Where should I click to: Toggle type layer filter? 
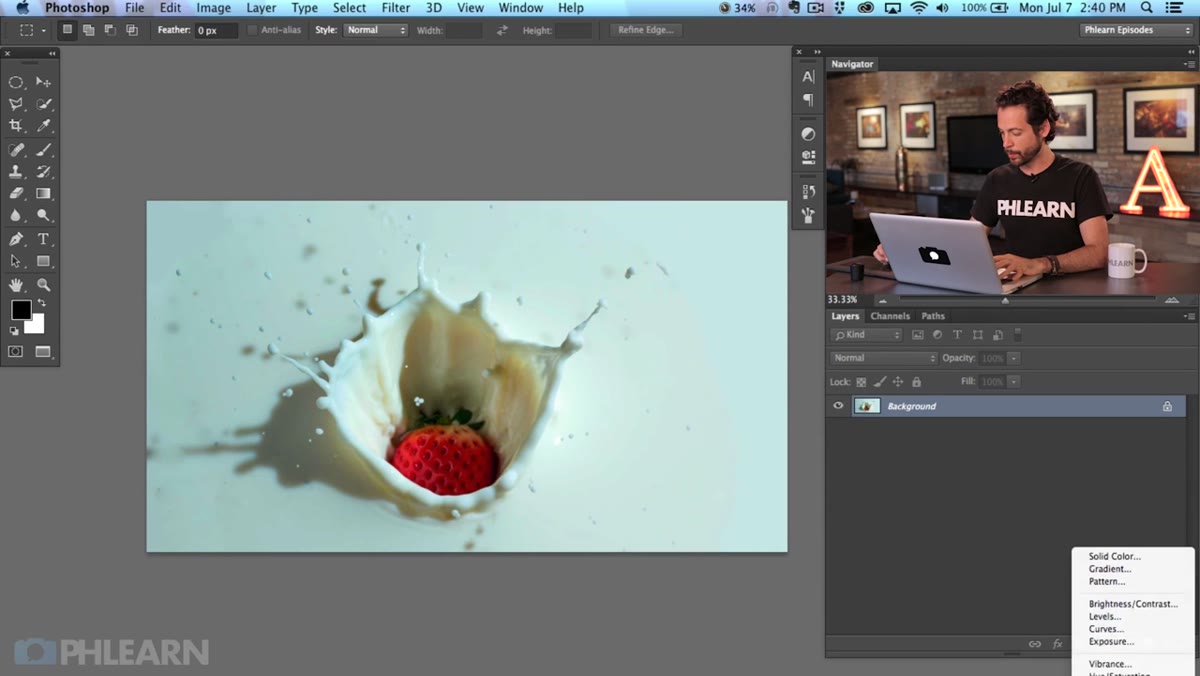coord(957,335)
